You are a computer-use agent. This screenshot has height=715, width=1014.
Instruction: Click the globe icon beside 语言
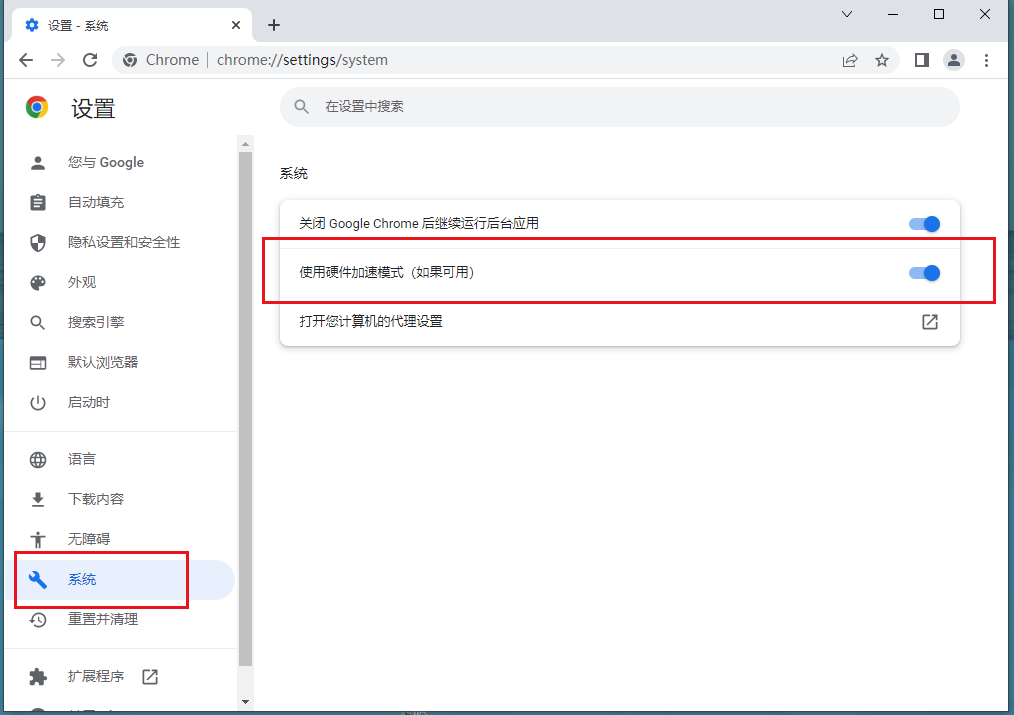tap(38, 460)
